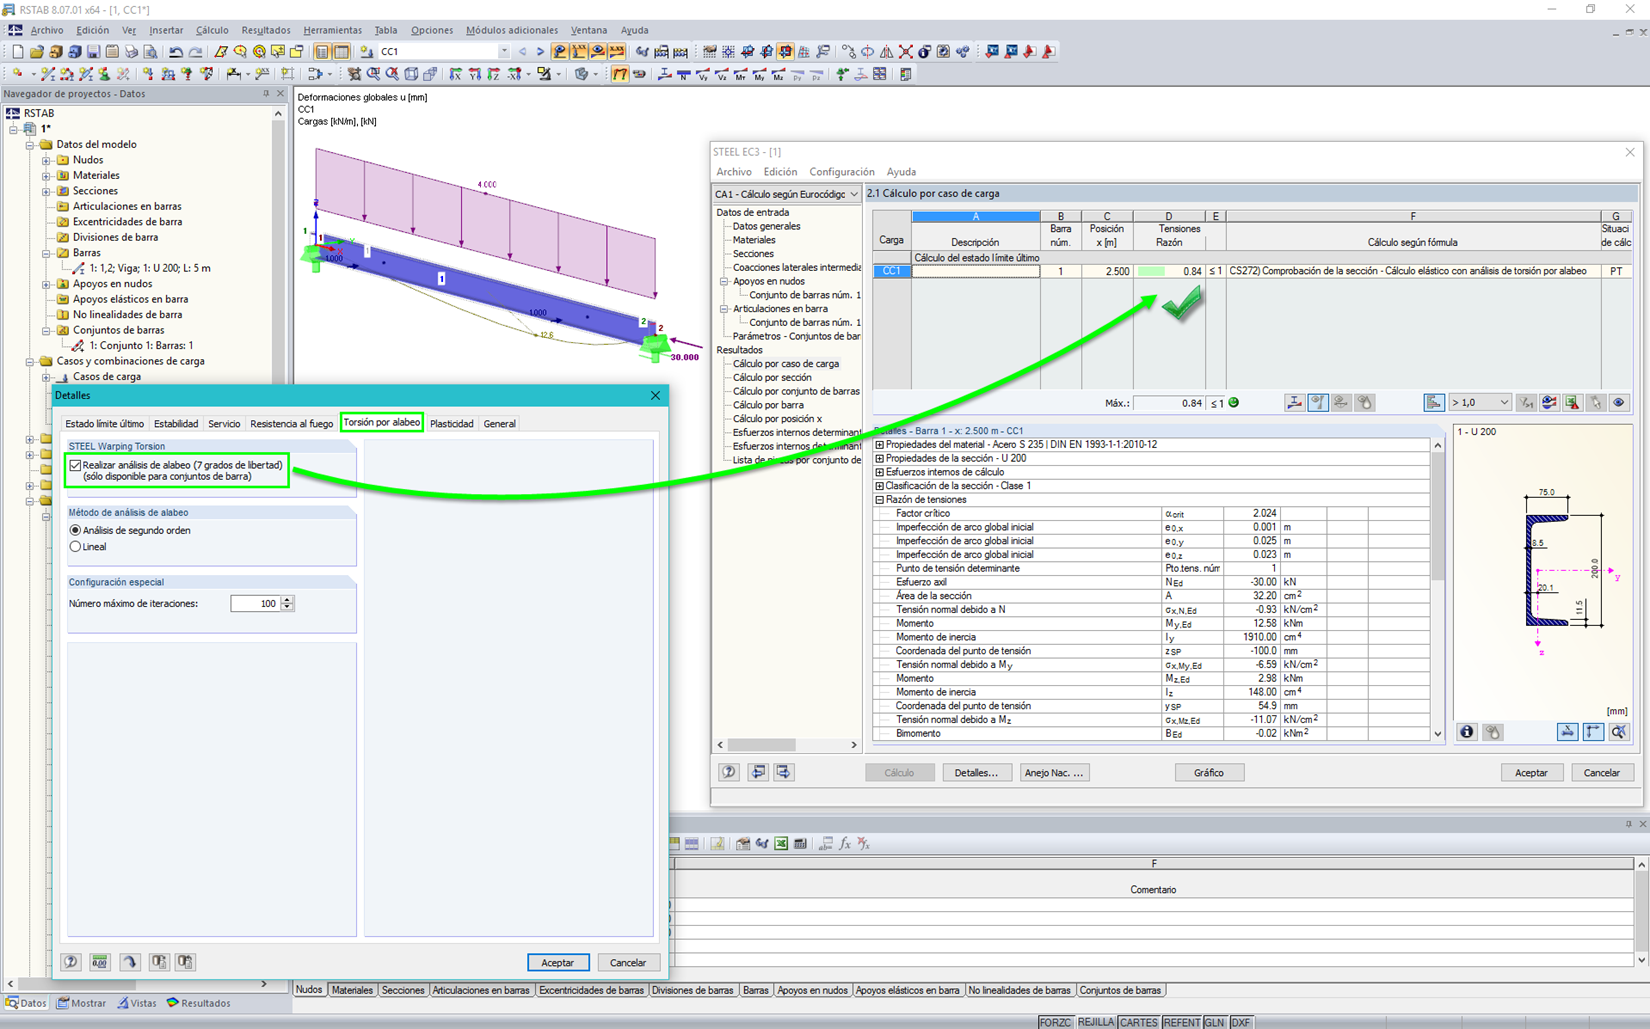
Task: Expand 'Propiedades de la sección - U 200' row
Action: [880, 458]
